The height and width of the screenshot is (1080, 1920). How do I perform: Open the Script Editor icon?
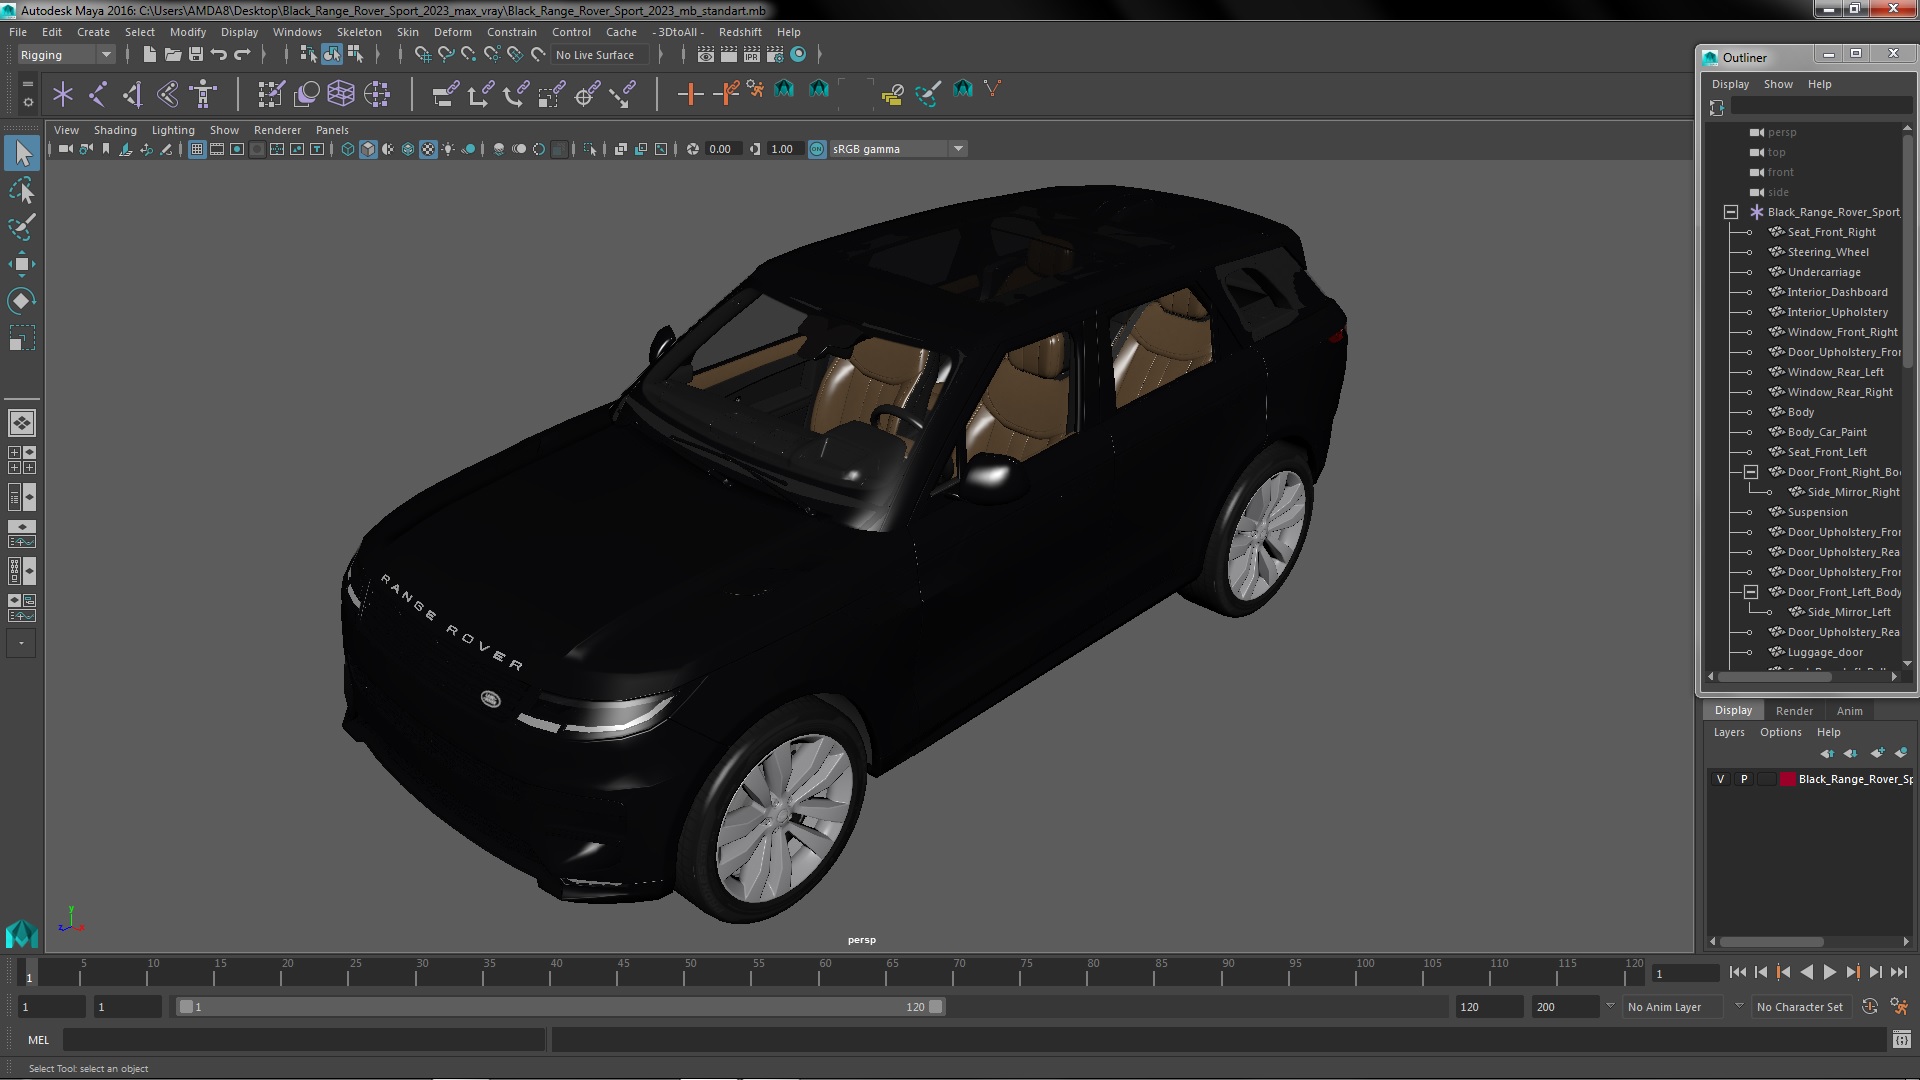click(1901, 1040)
